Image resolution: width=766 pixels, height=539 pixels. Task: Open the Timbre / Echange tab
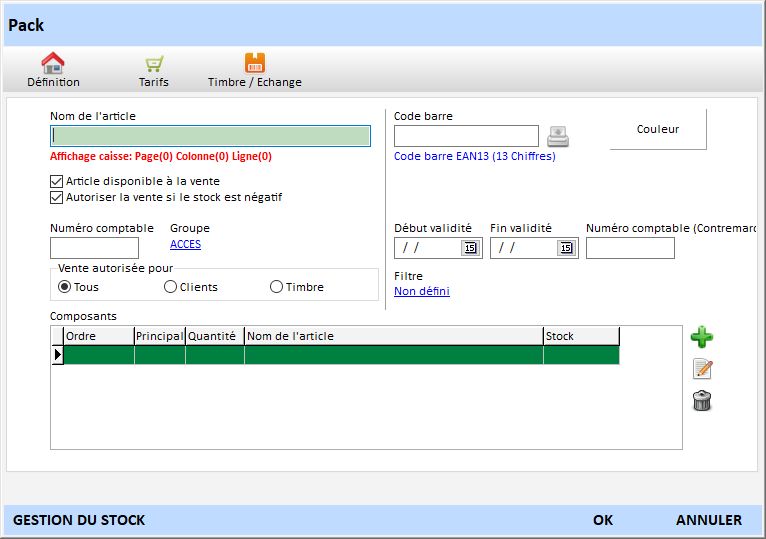pos(254,70)
